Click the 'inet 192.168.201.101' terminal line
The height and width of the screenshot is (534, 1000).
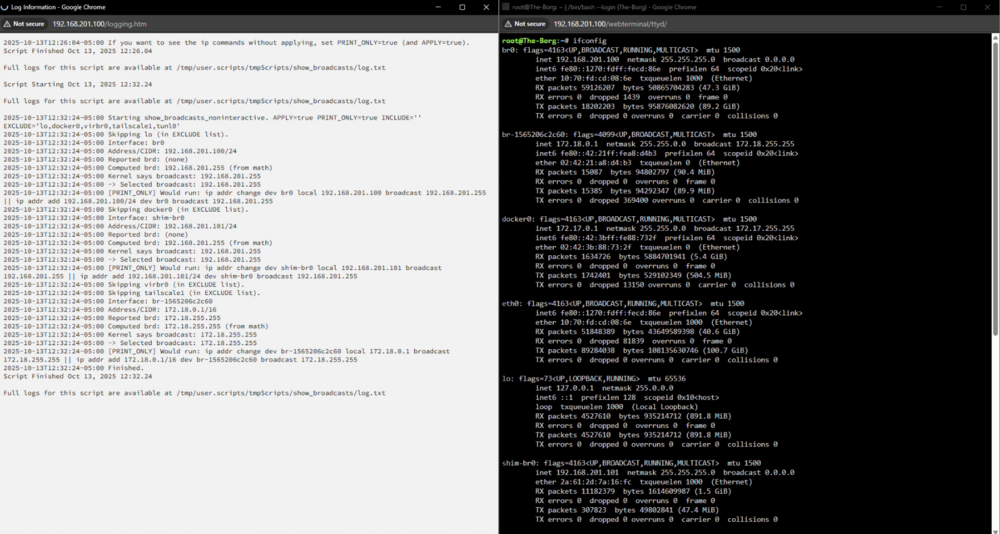pyautogui.click(x=665, y=473)
